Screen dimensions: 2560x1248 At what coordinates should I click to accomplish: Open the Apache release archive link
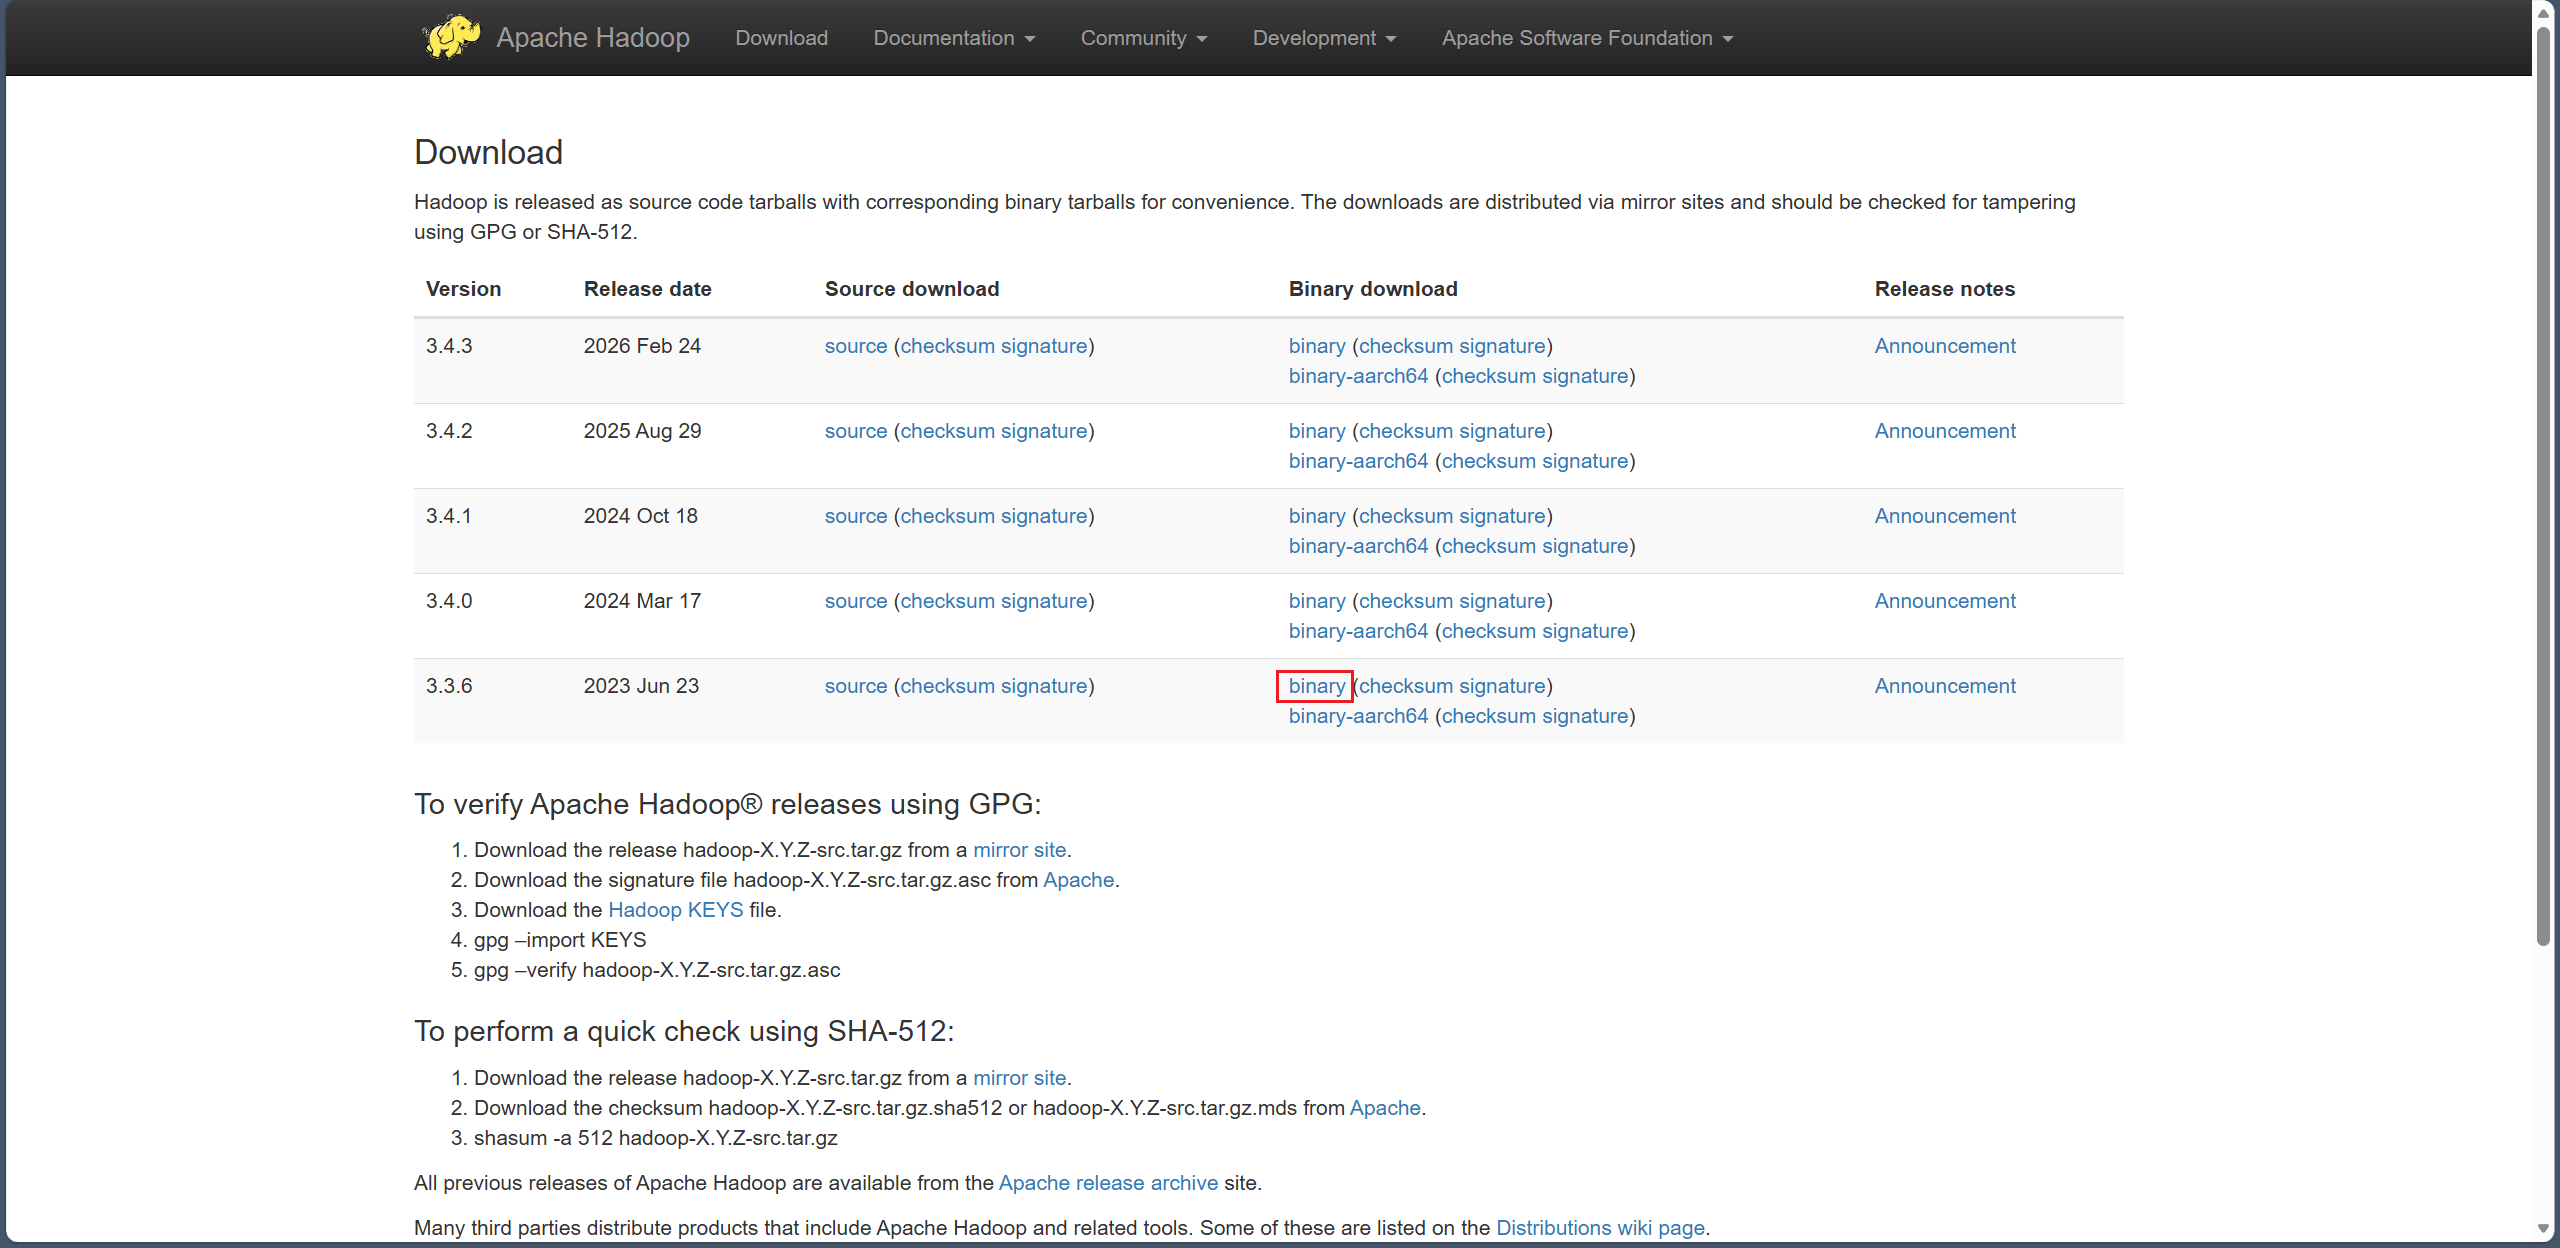(x=1107, y=1183)
